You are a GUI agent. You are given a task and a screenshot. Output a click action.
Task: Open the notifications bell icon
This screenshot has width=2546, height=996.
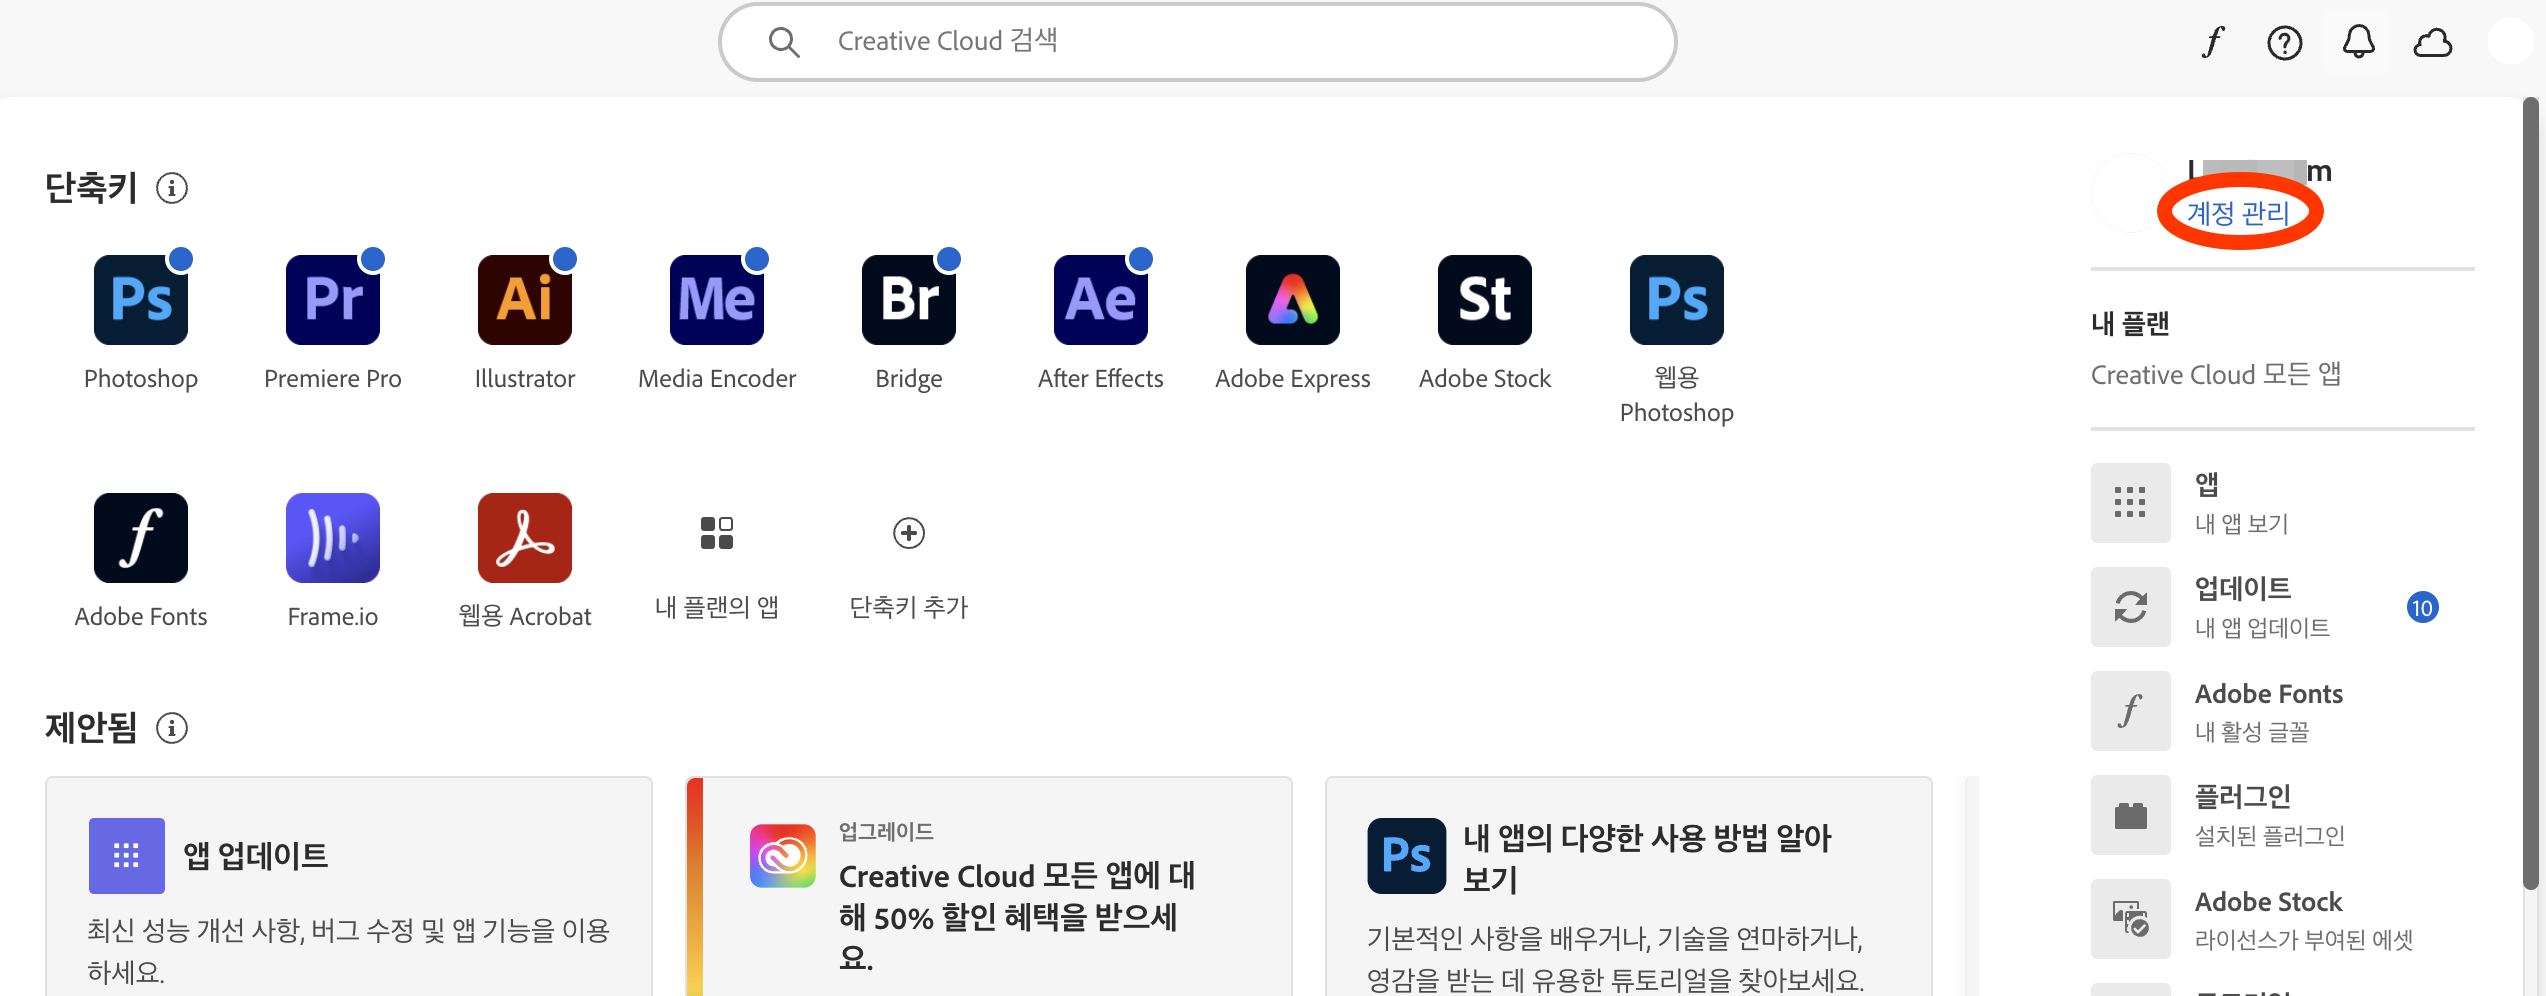click(x=2359, y=42)
